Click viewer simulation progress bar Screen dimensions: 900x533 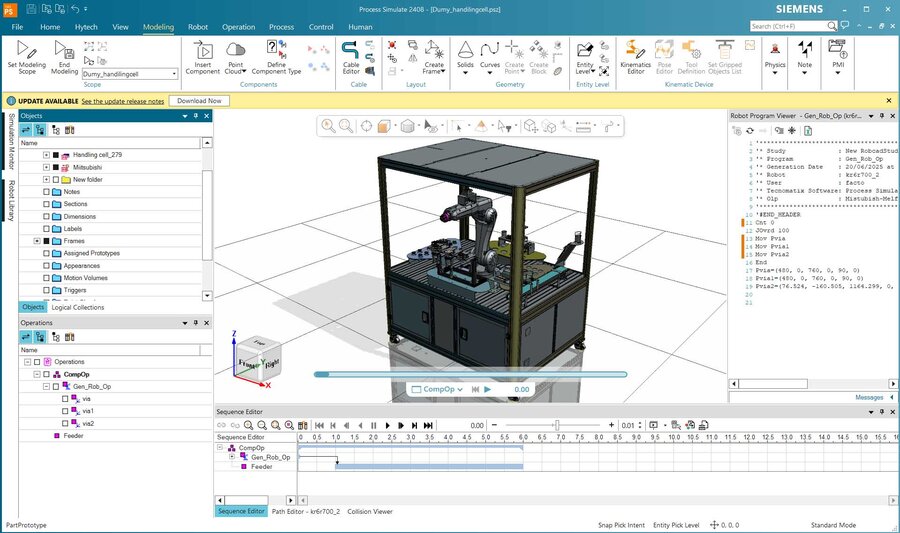click(470, 375)
